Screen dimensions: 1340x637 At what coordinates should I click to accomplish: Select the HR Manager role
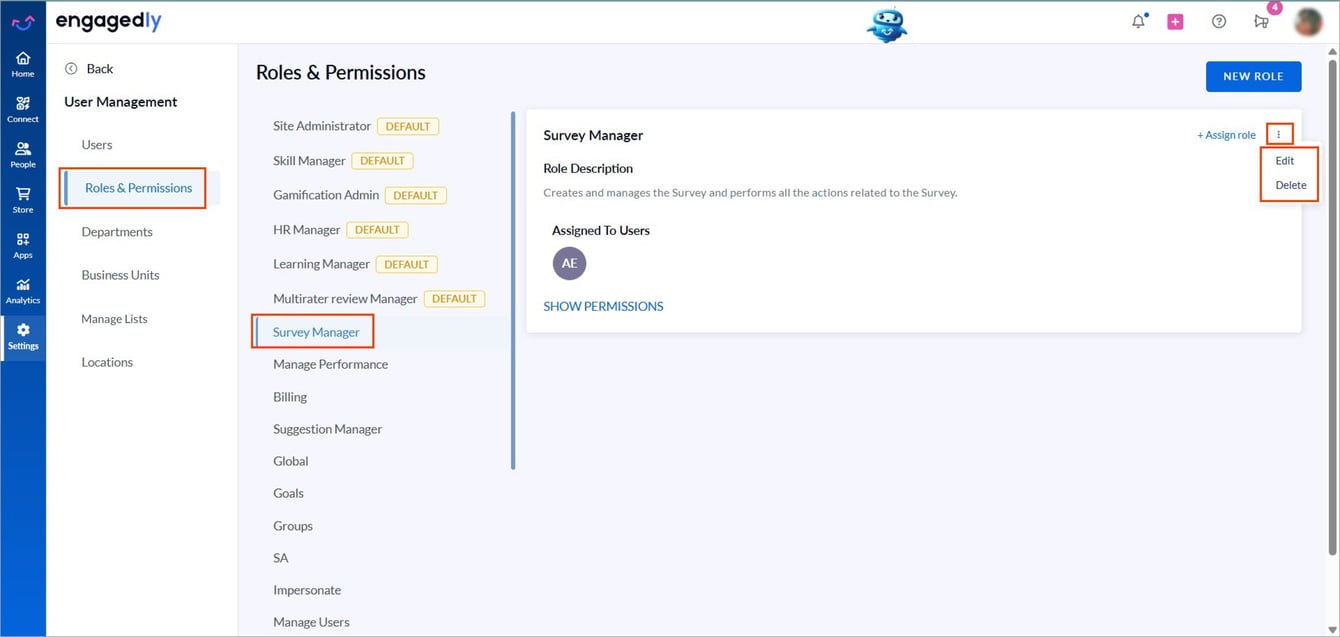[x=306, y=229]
